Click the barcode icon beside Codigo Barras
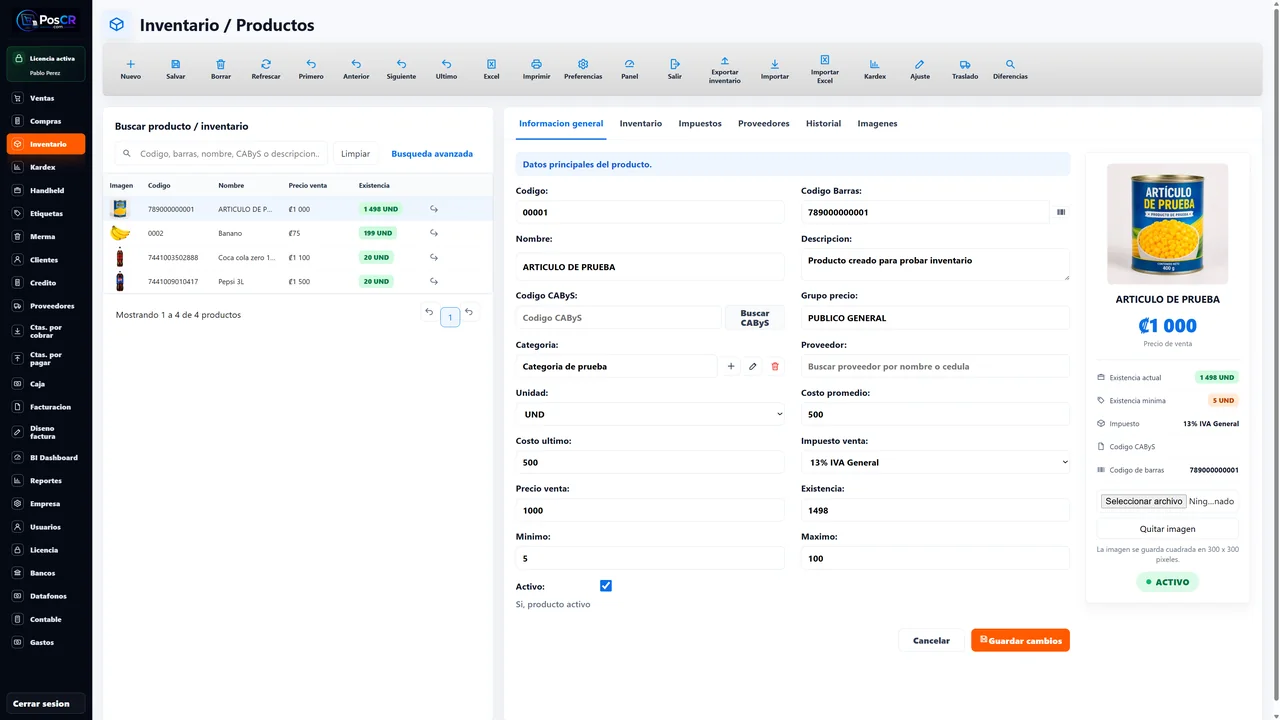Screen dimensions: 1280x720 pos(1061,212)
